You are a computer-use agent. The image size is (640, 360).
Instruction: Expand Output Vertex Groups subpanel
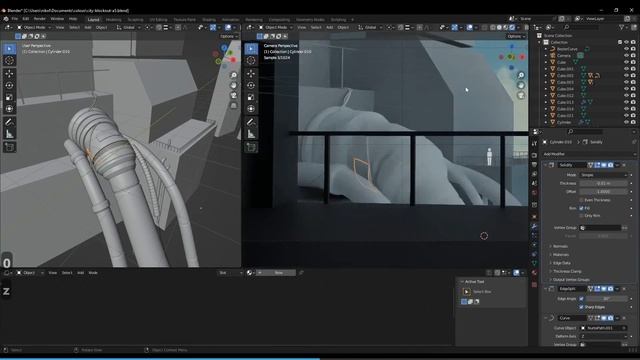570,280
